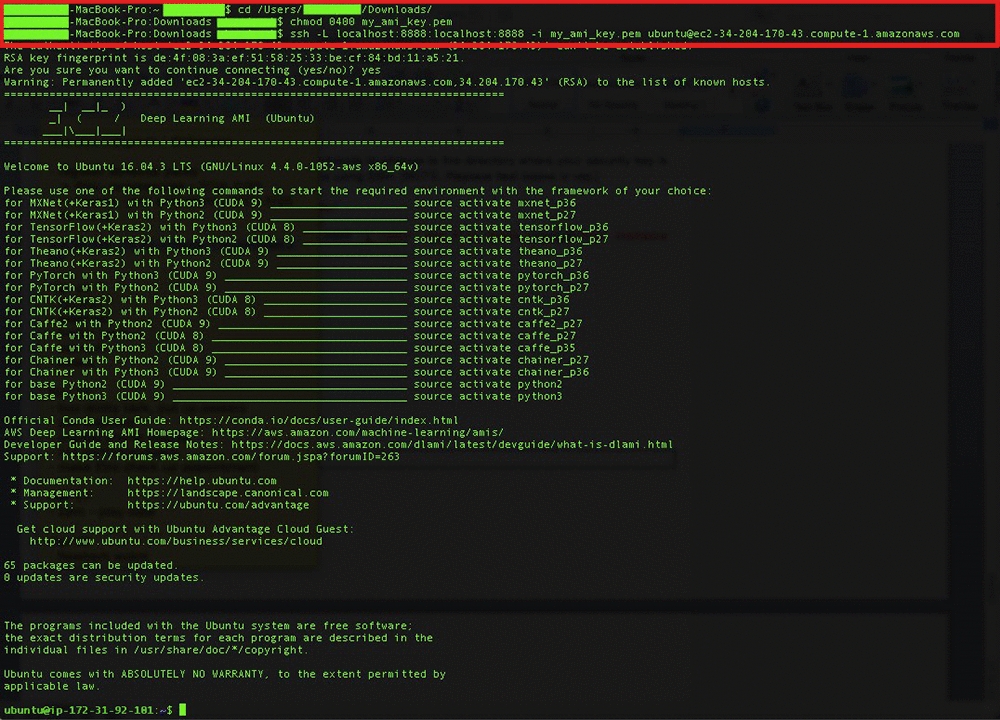Click 'source activate pytorch_p27' text
Viewport: 1000px width, 720px height.
pos(501,288)
